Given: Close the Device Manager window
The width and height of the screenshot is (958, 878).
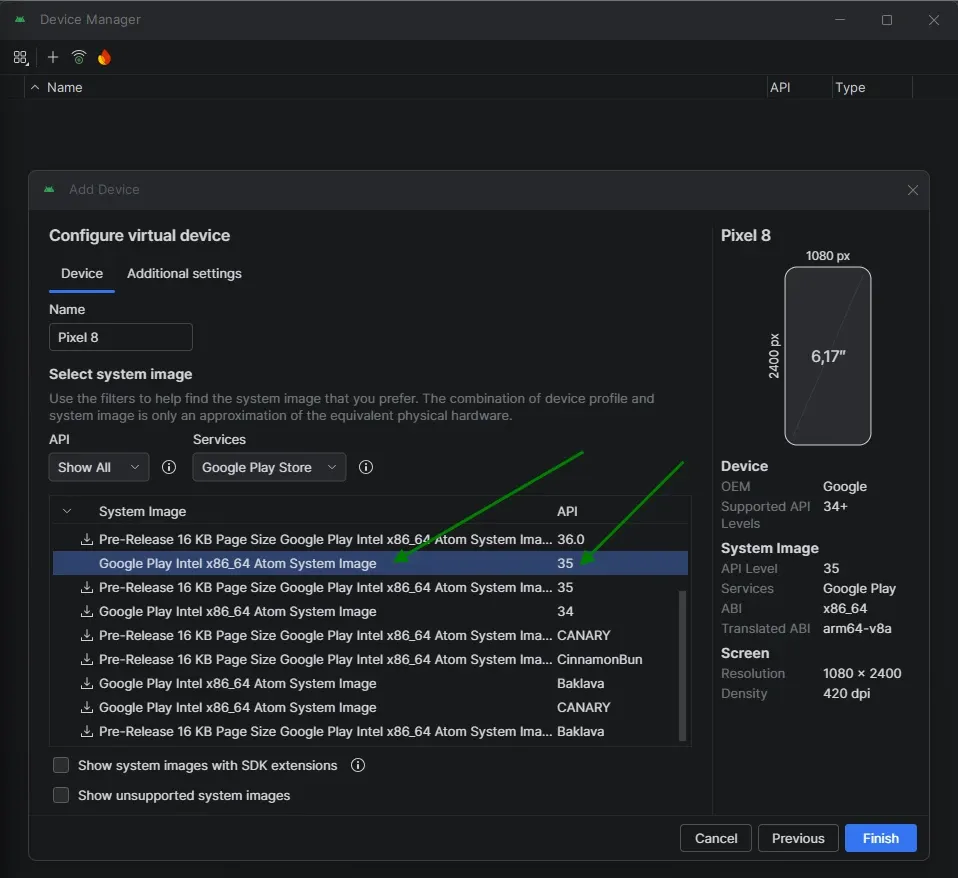Looking at the screenshot, I should [934, 20].
